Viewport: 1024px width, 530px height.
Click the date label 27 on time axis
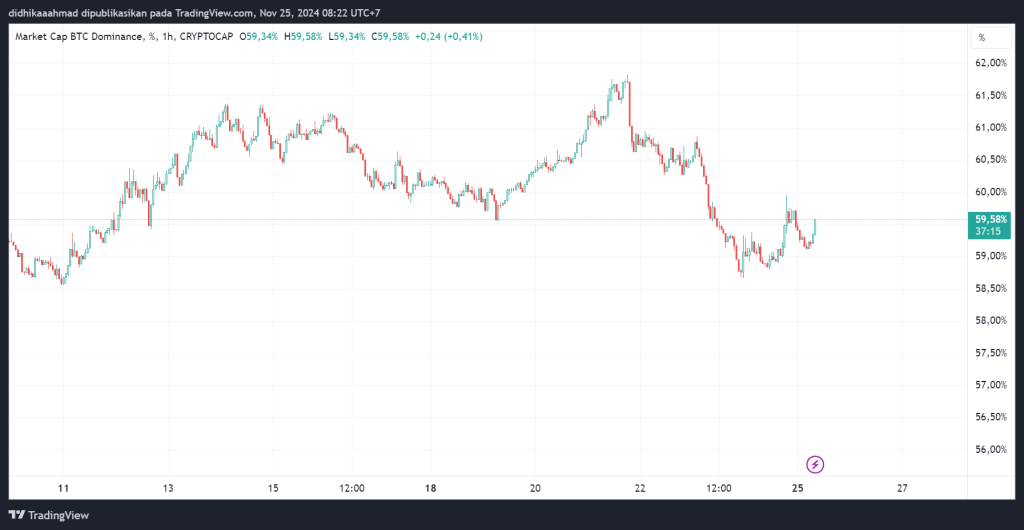click(903, 488)
